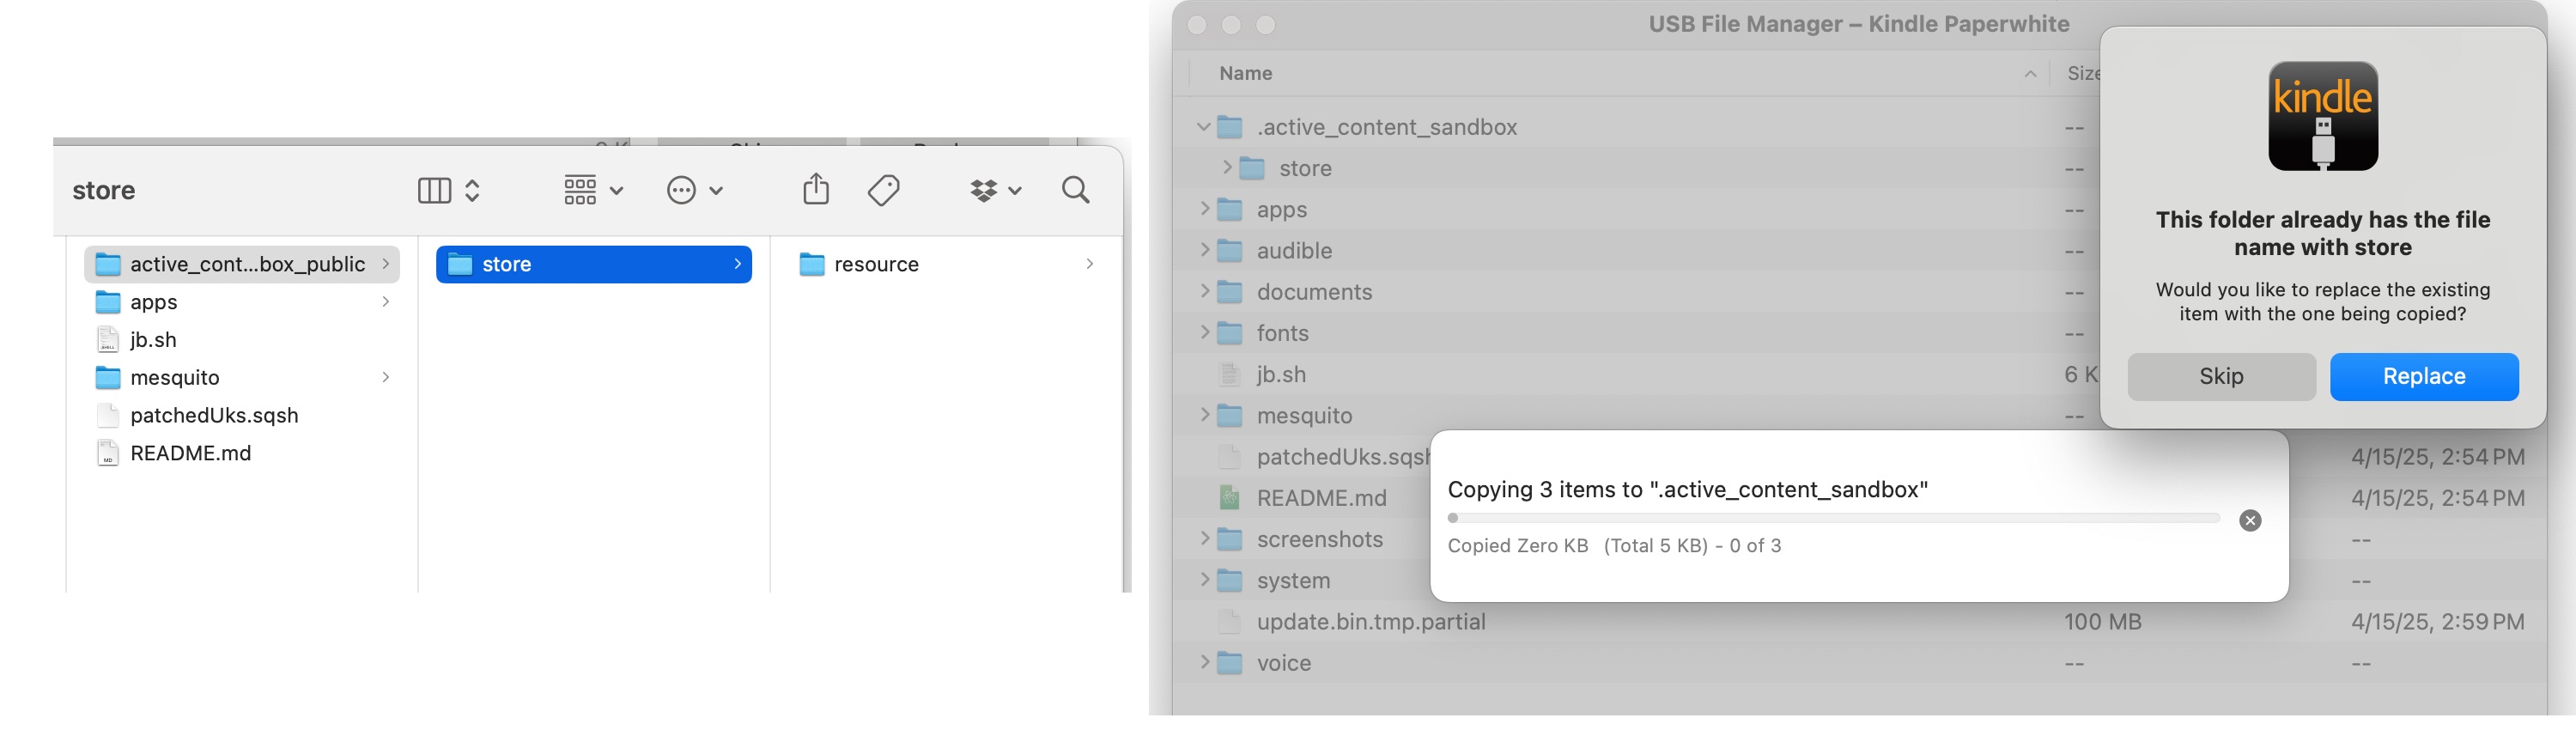2576x730 pixels.
Task: Click apps folder icon in USB File Manager
Action: pyautogui.click(x=1229, y=209)
